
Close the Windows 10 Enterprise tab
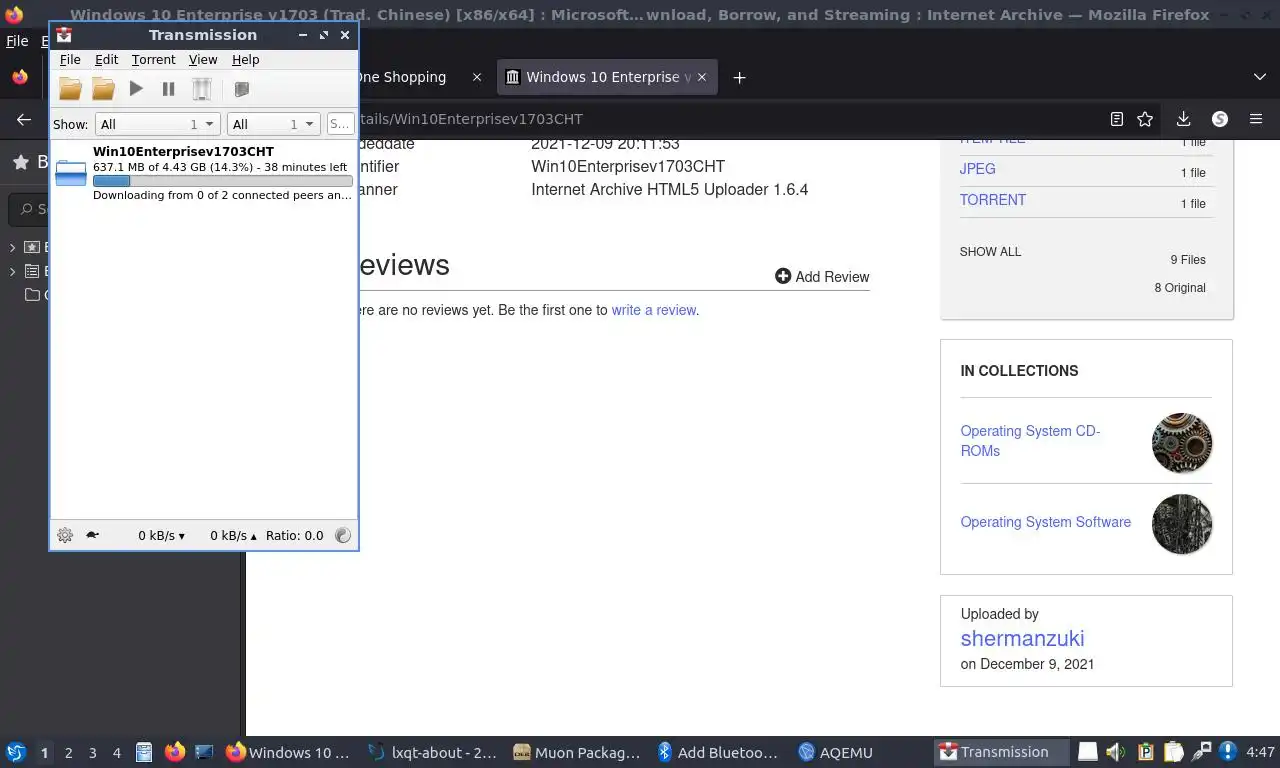pos(701,77)
